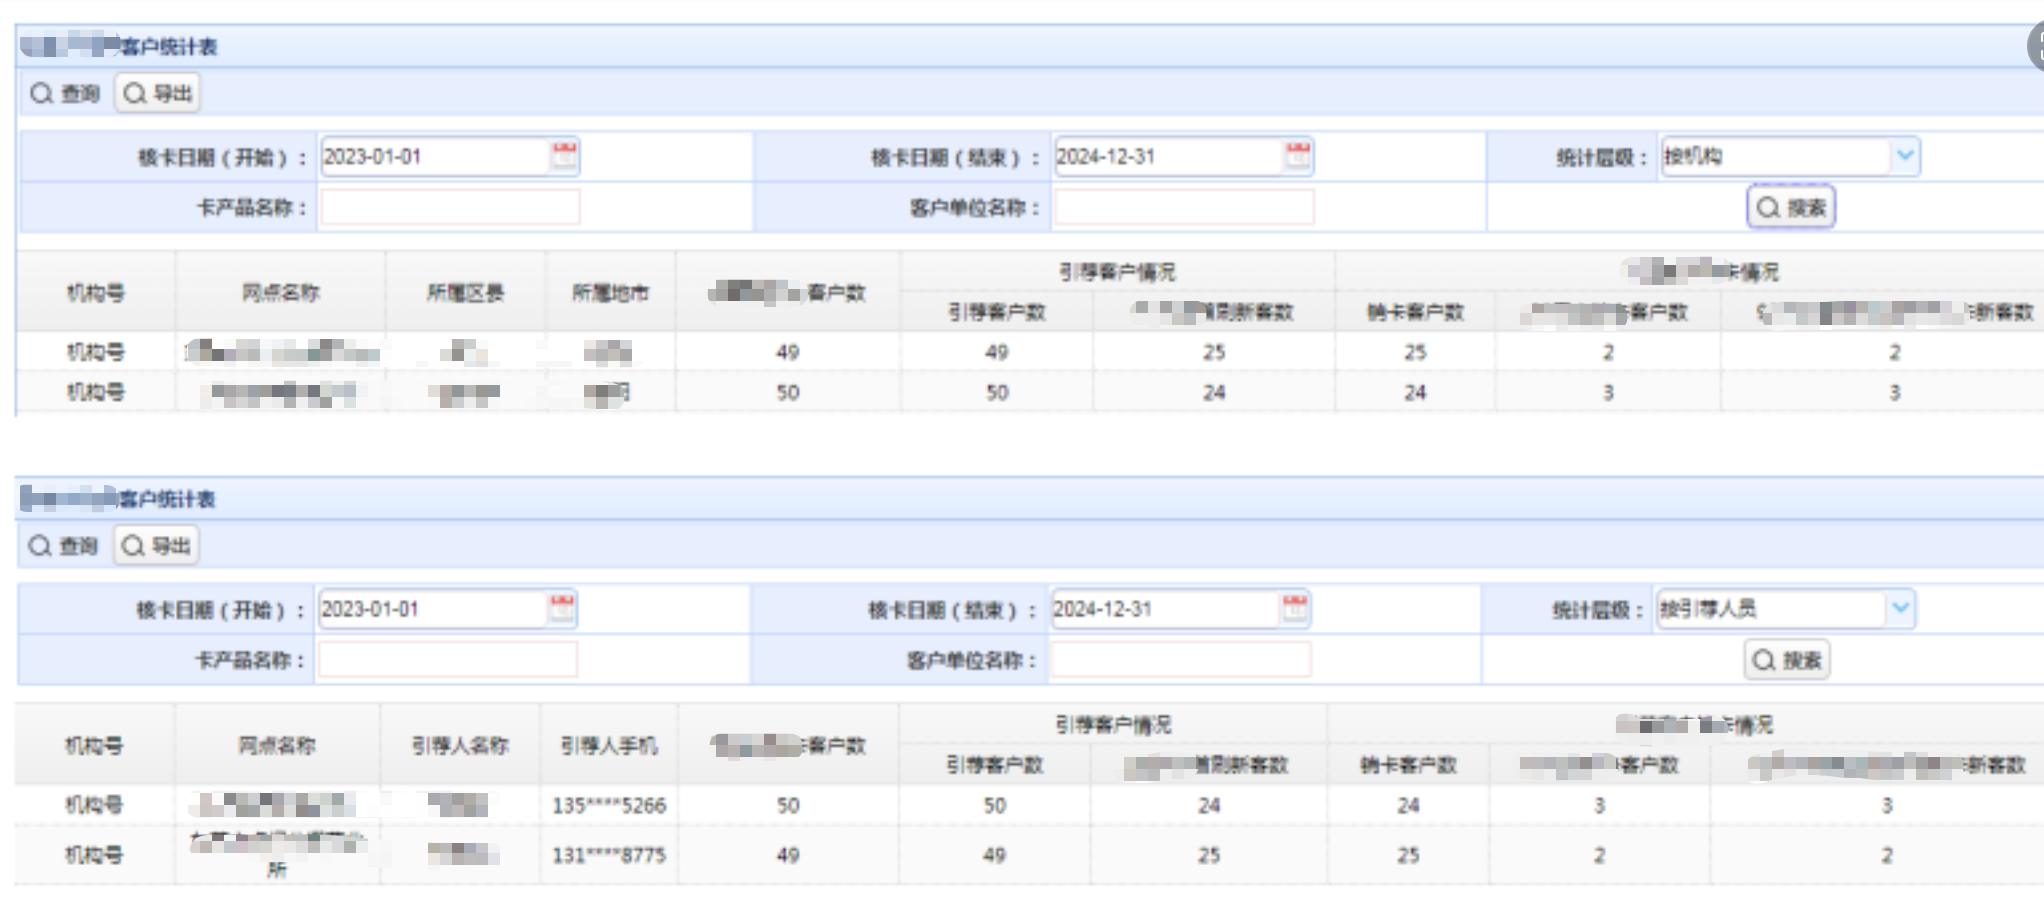This screenshot has height=917, width=2044.
Task: Click 引荐客户情况 group header in upper table
Action: point(1117,272)
